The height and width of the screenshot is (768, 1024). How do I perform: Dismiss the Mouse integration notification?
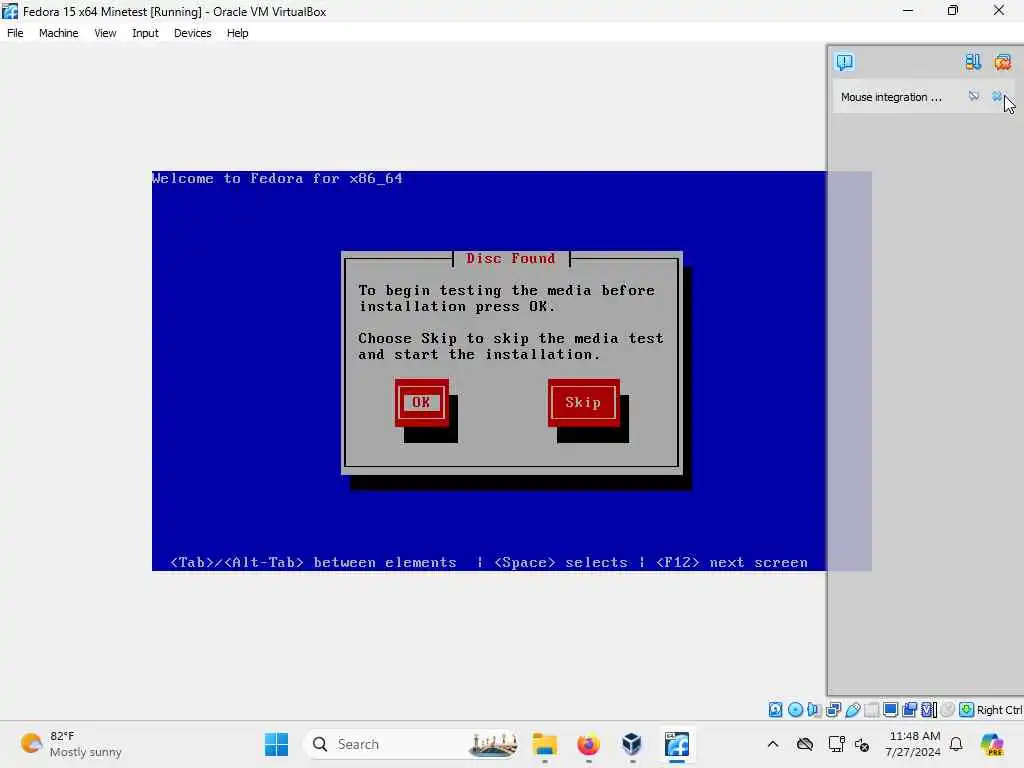click(x=997, y=97)
